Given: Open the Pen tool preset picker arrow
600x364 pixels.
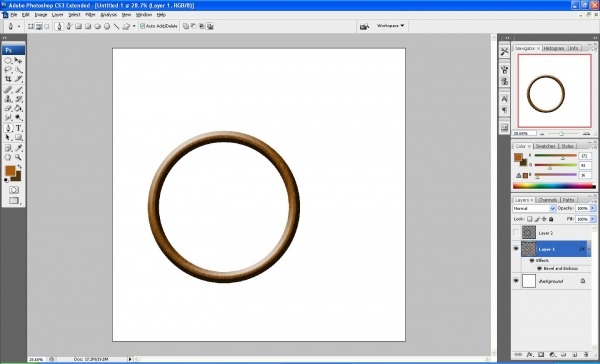Looking at the screenshot, I should click(19, 26).
